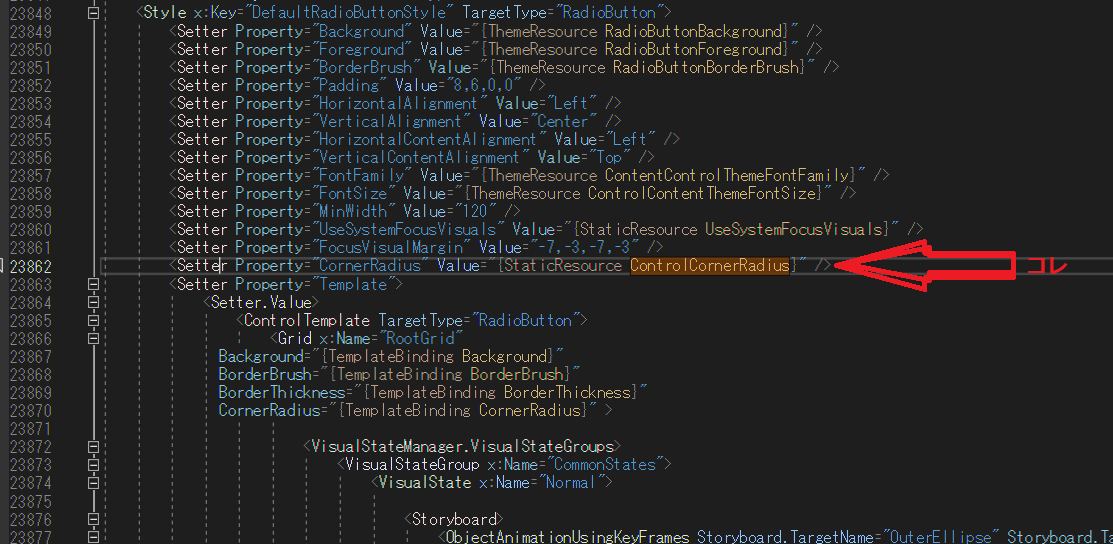Screen dimensions: 1113x544
Task: Collapse the ControlTemplate block at line 23865
Action: [x=92, y=320]
